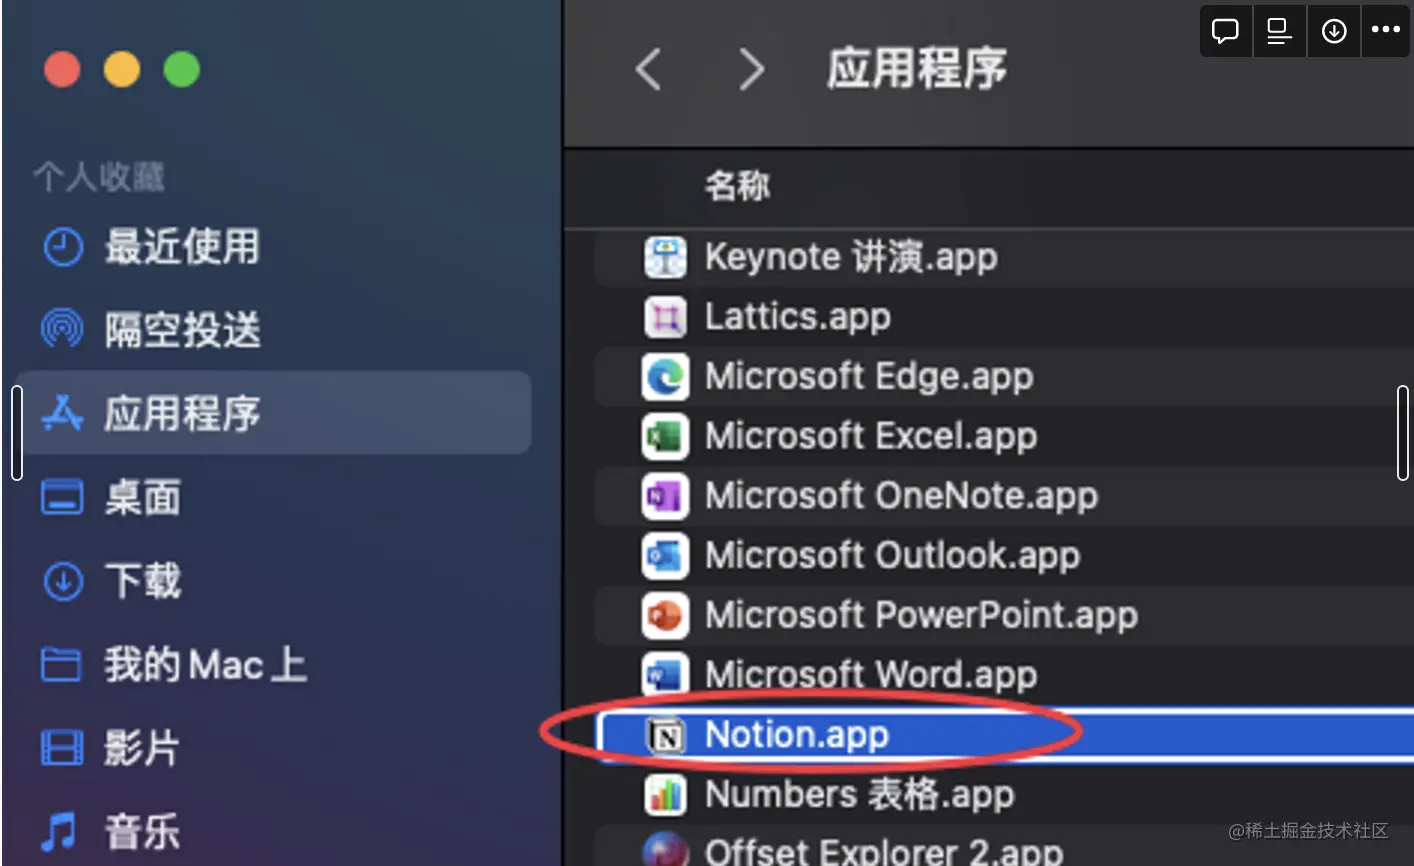Viewport: 1414px width, 866px height.
Task: Select the Lattics.app file name
Action: 798,317
